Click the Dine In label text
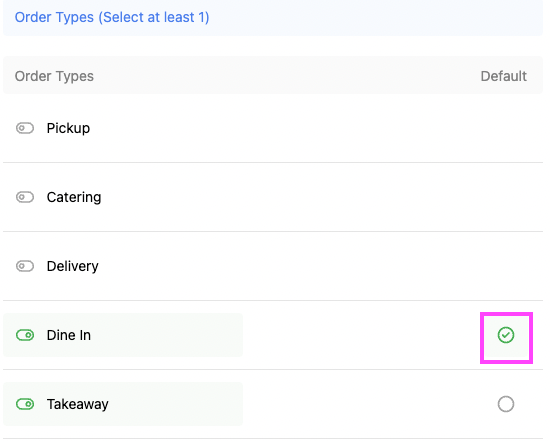This screenshot has width=550, height=441. point(69,335)
